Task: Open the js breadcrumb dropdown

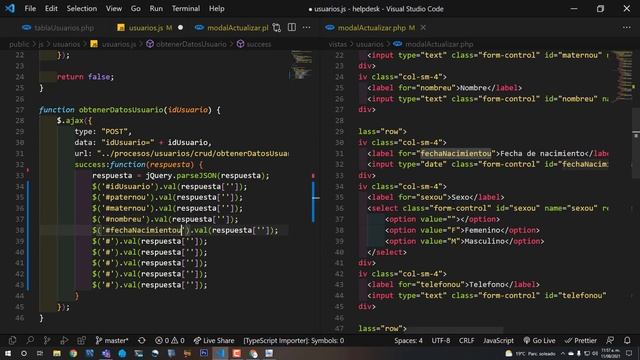Action: click(41, 44)
